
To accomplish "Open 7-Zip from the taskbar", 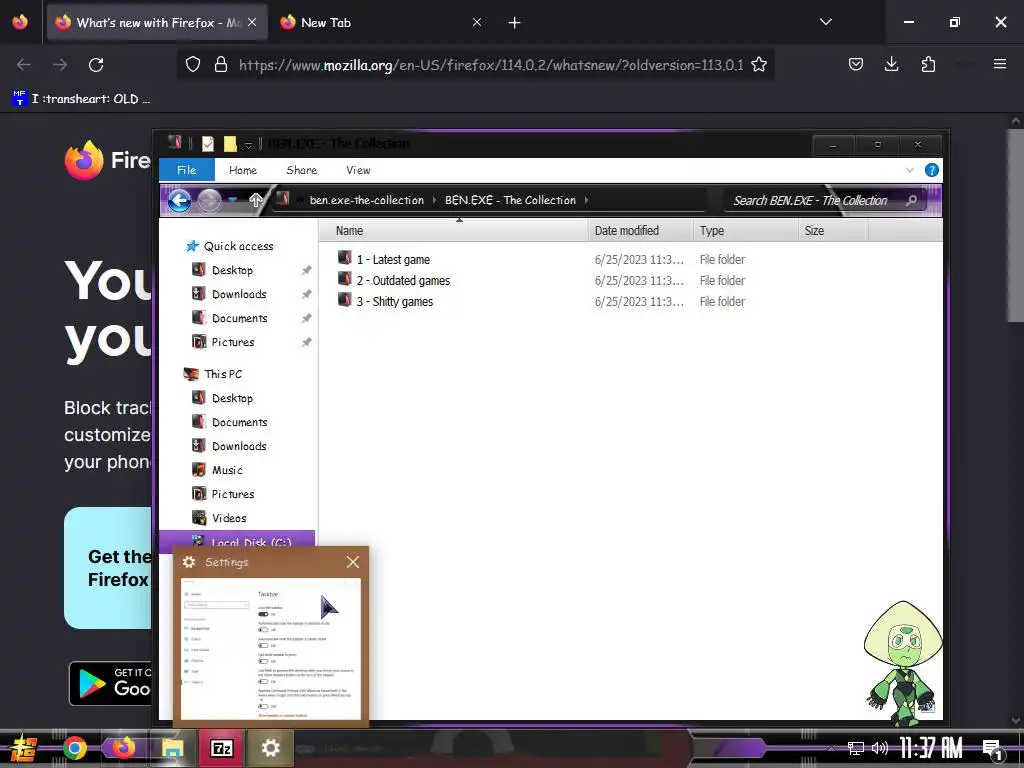I will point(221,748).
